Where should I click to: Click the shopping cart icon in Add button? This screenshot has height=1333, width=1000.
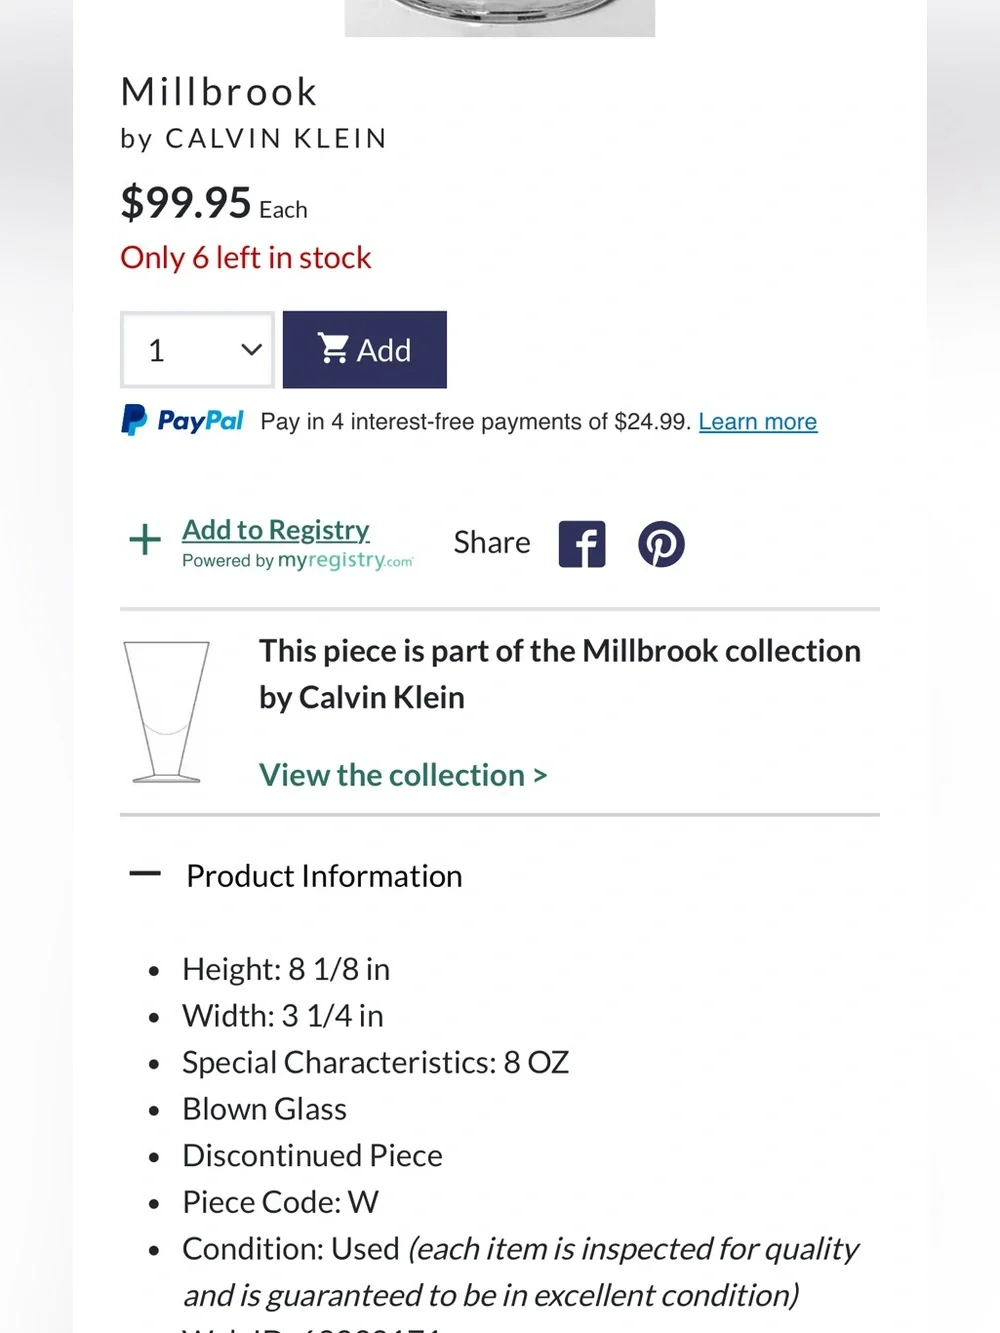[x=333, y=348]
